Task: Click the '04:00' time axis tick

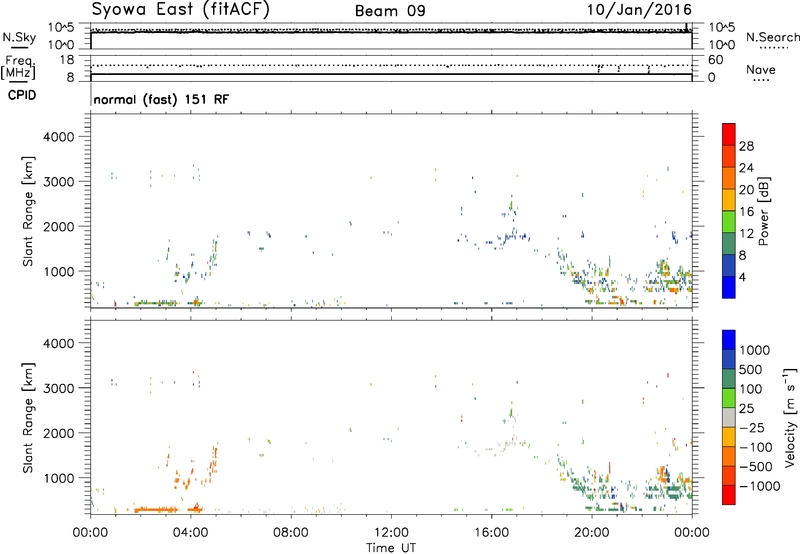Action: click(x=191, y=533)
